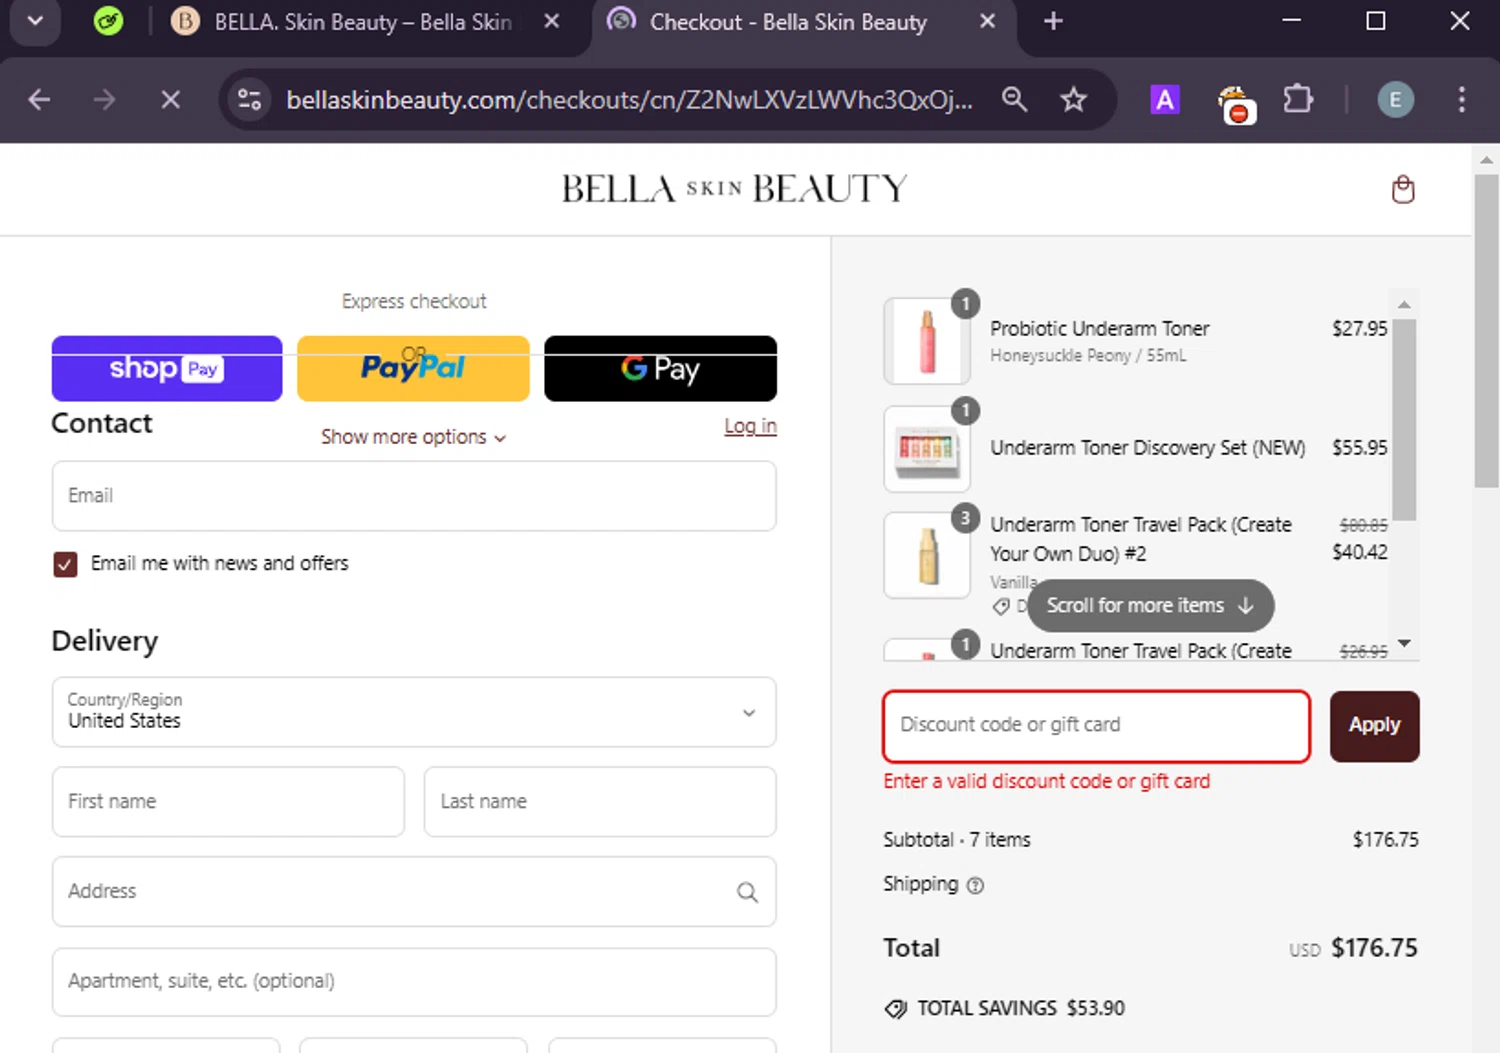Click the Apartment, suite field

414,982
